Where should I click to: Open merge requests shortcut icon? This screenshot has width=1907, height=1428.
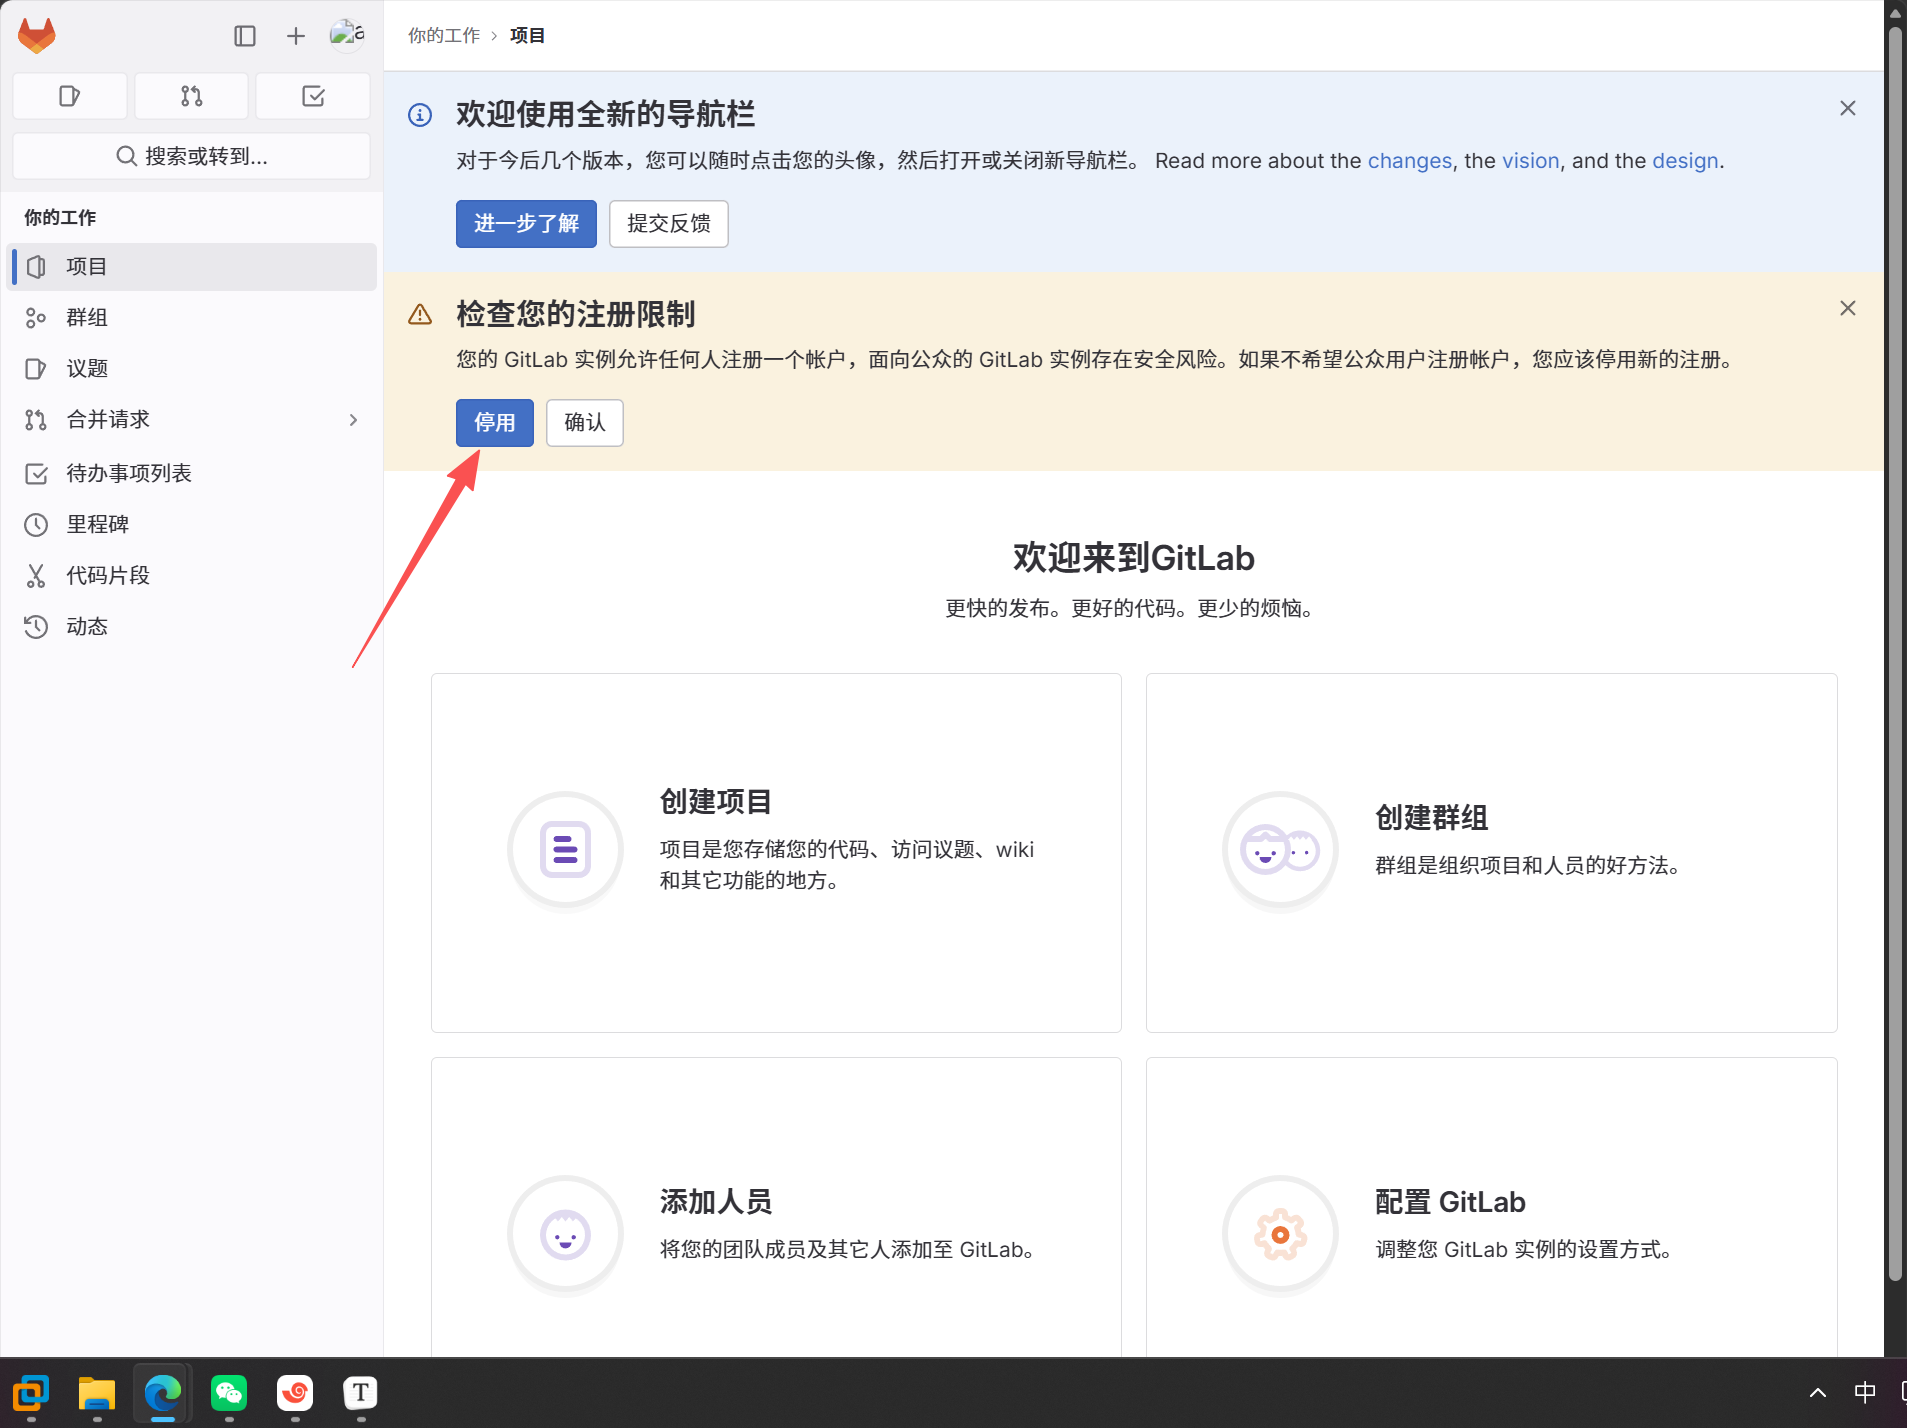pos(192,96)
